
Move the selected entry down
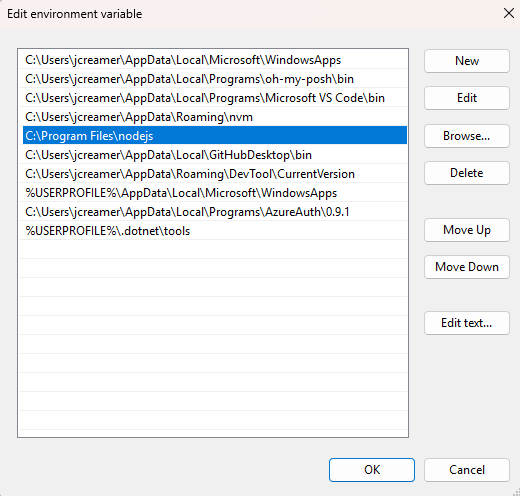click(467, 267)
